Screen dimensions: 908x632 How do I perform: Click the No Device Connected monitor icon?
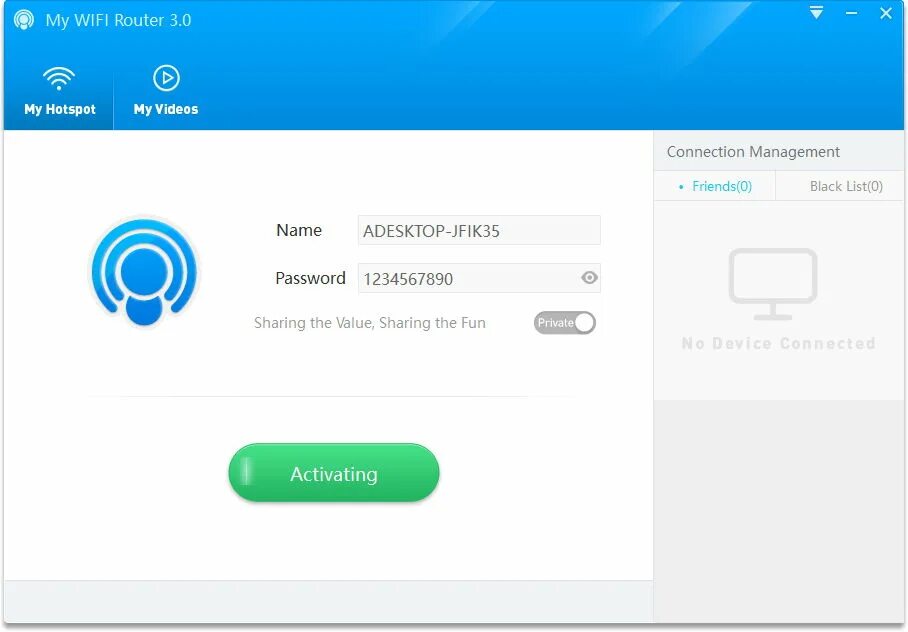[x=773, y=284]
